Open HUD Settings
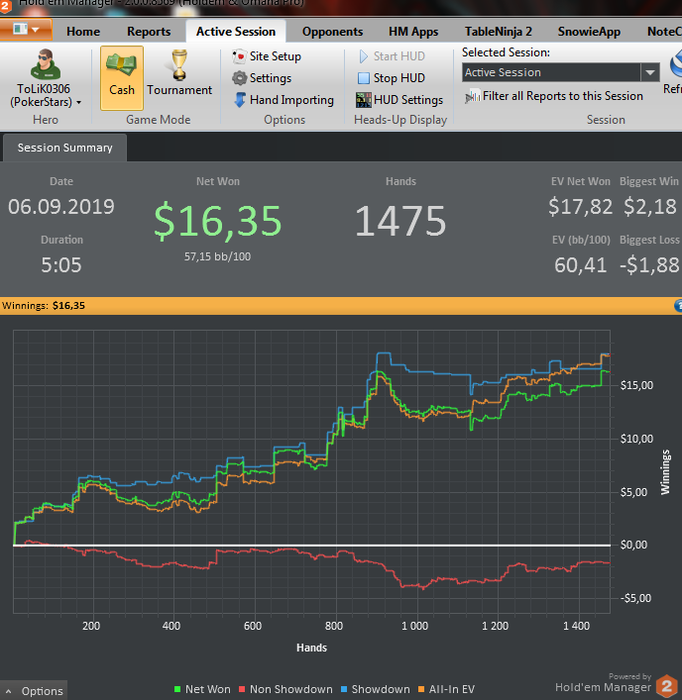 pyautogui.click(x=399, y=100)
